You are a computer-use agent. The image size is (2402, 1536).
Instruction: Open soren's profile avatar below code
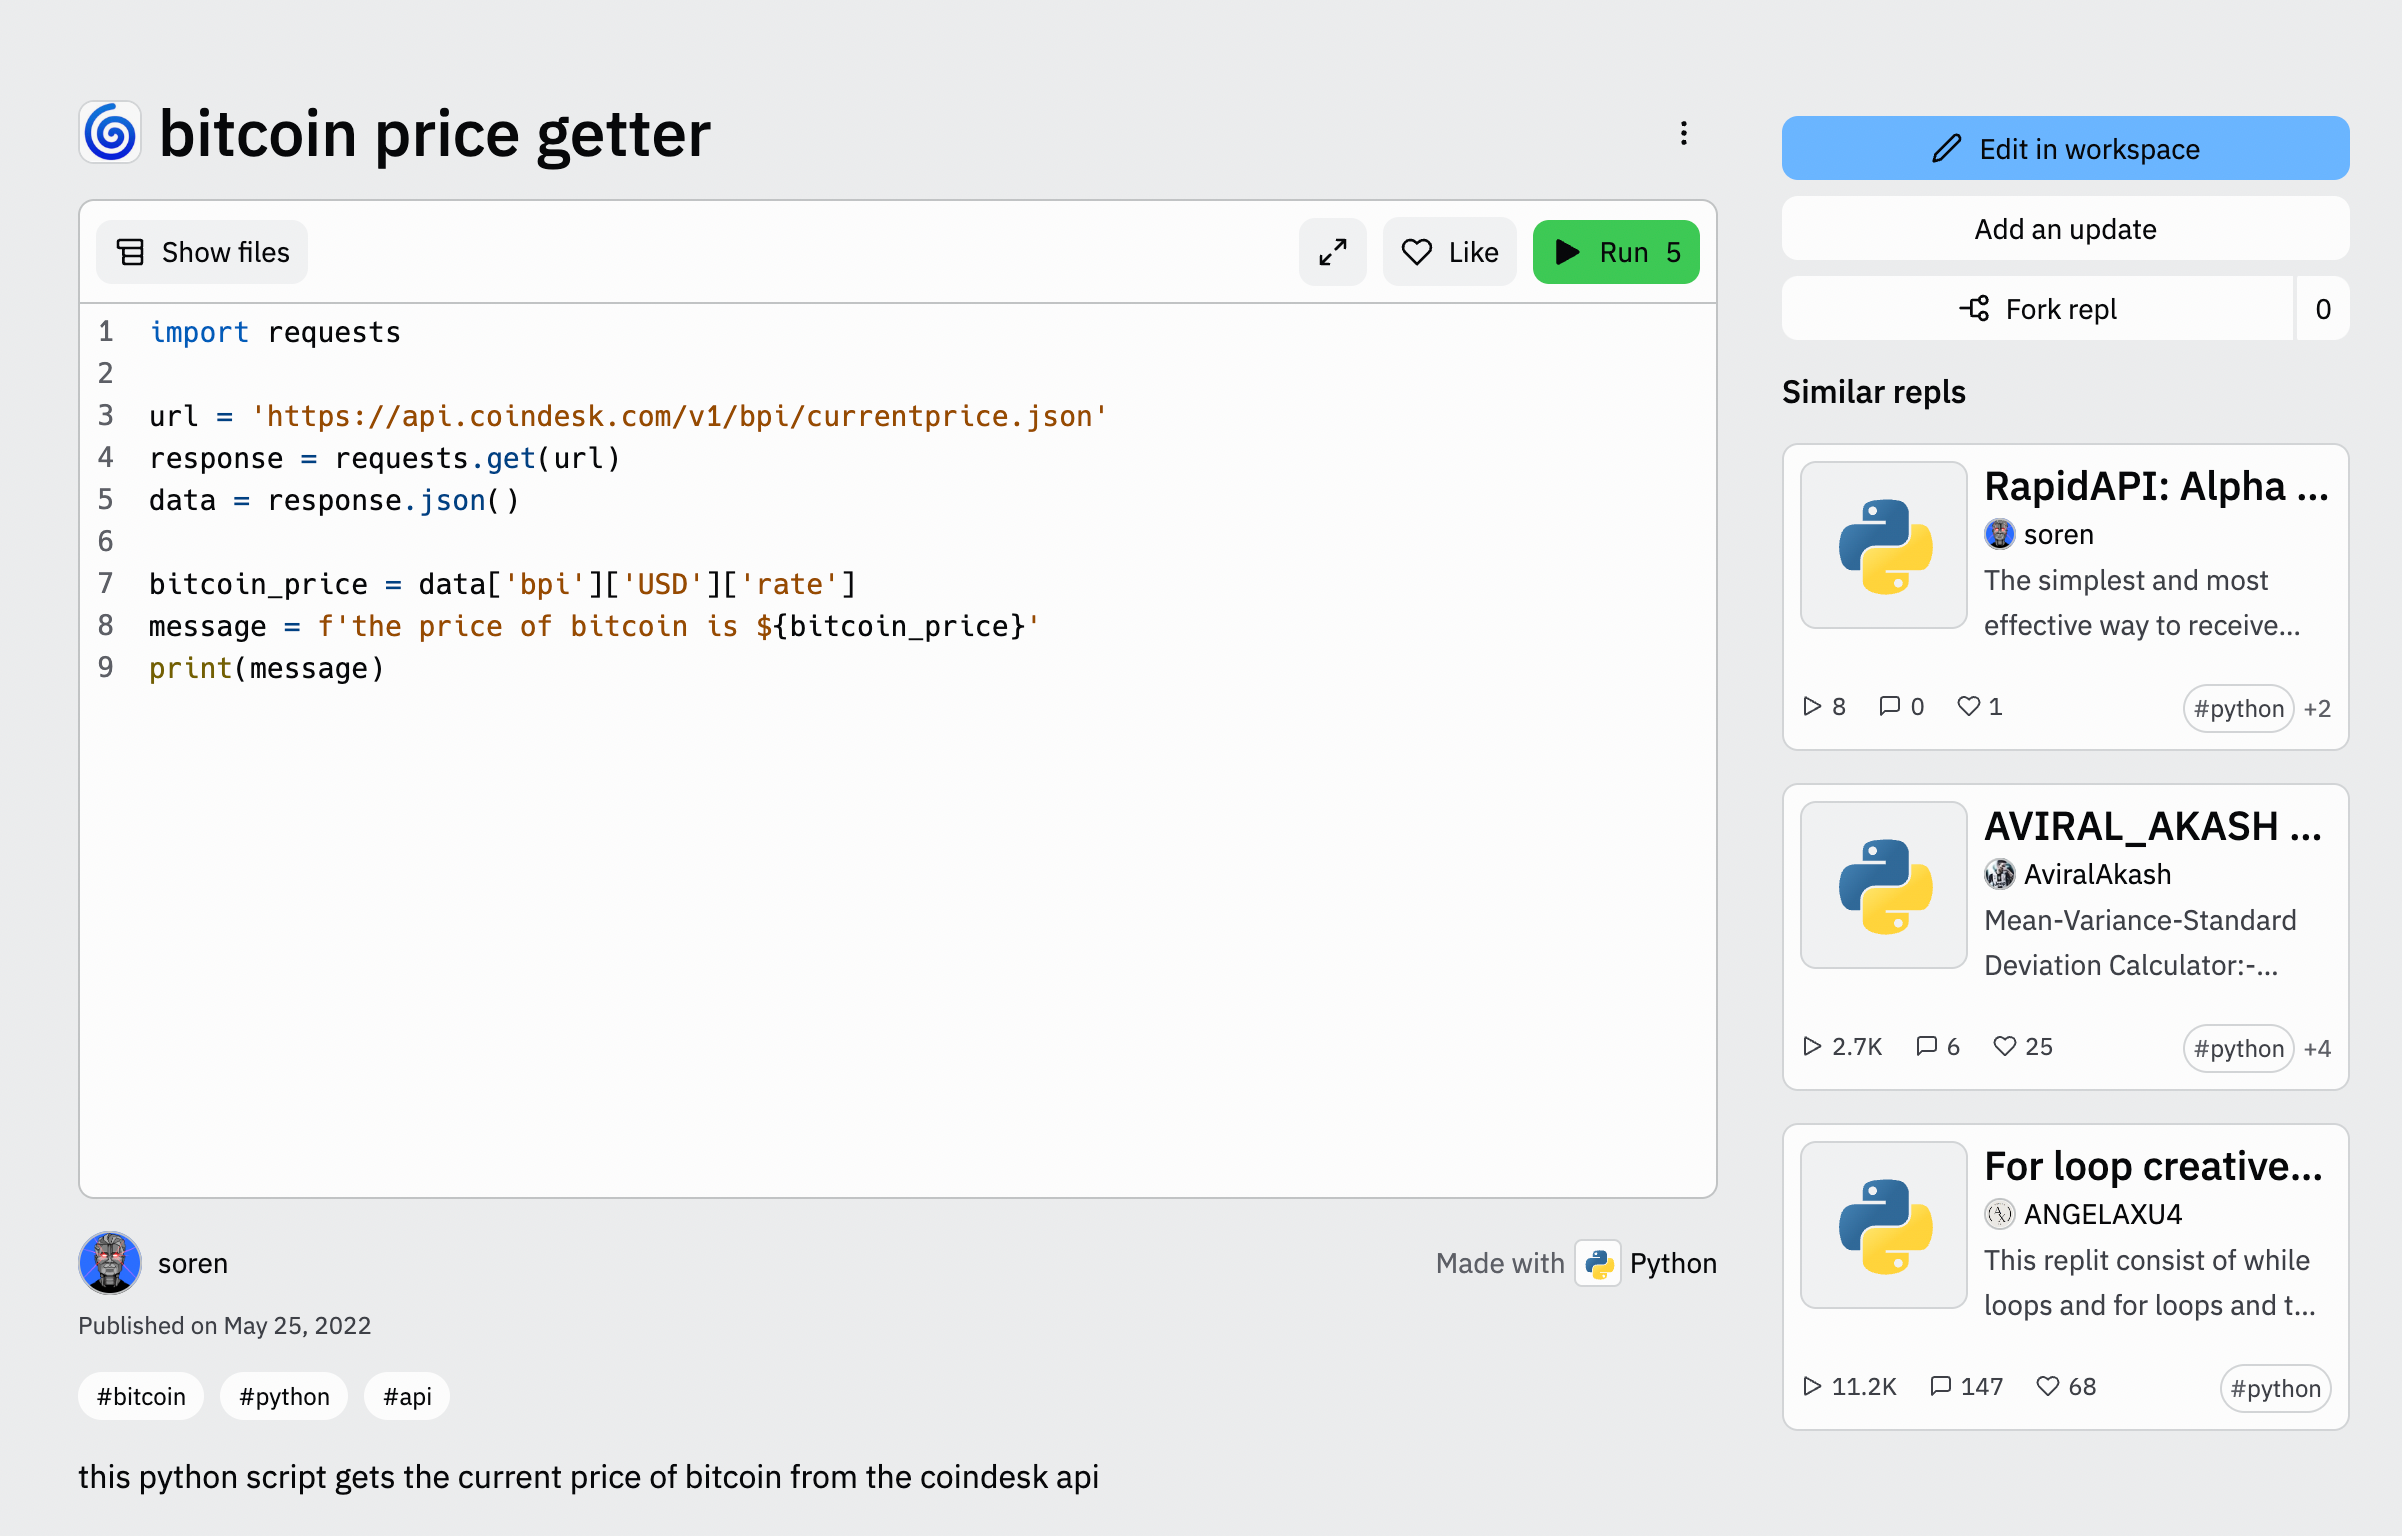(x=110, y=1263)
